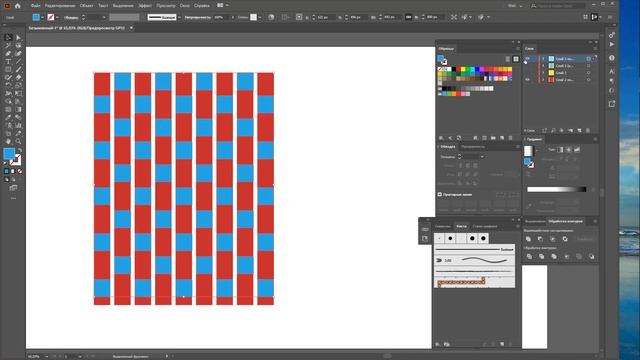This screenshot has height=360, width=640.
Task: Switch the Swatches panel to list view
Action: [x=508, y=59]
